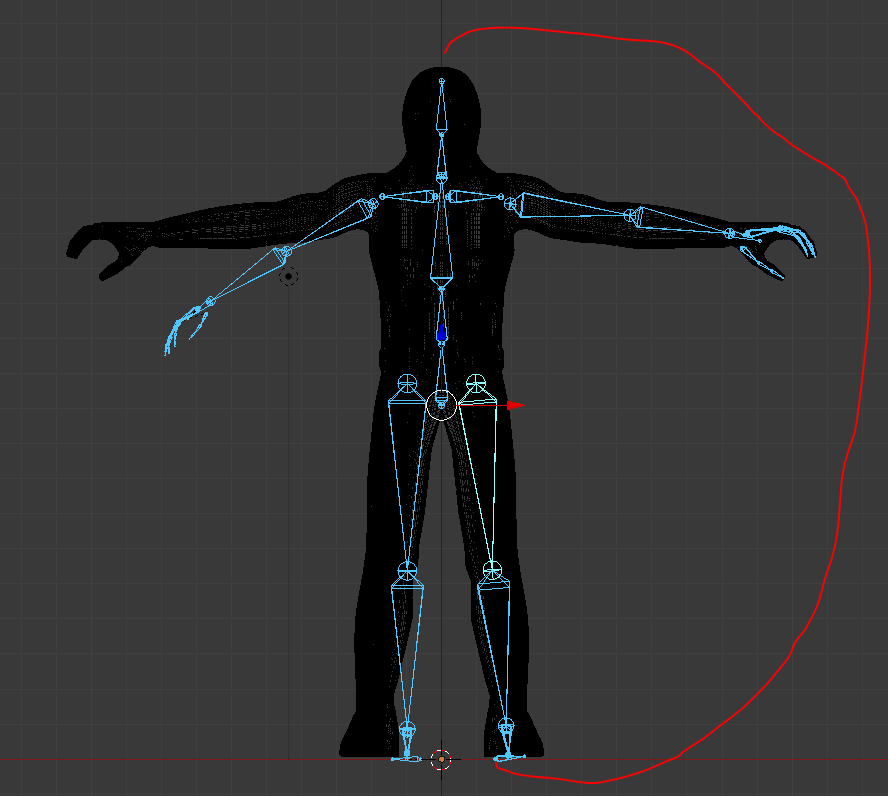Select the root hip bone circle
The image size is (888, 796).
coord(441,406)
